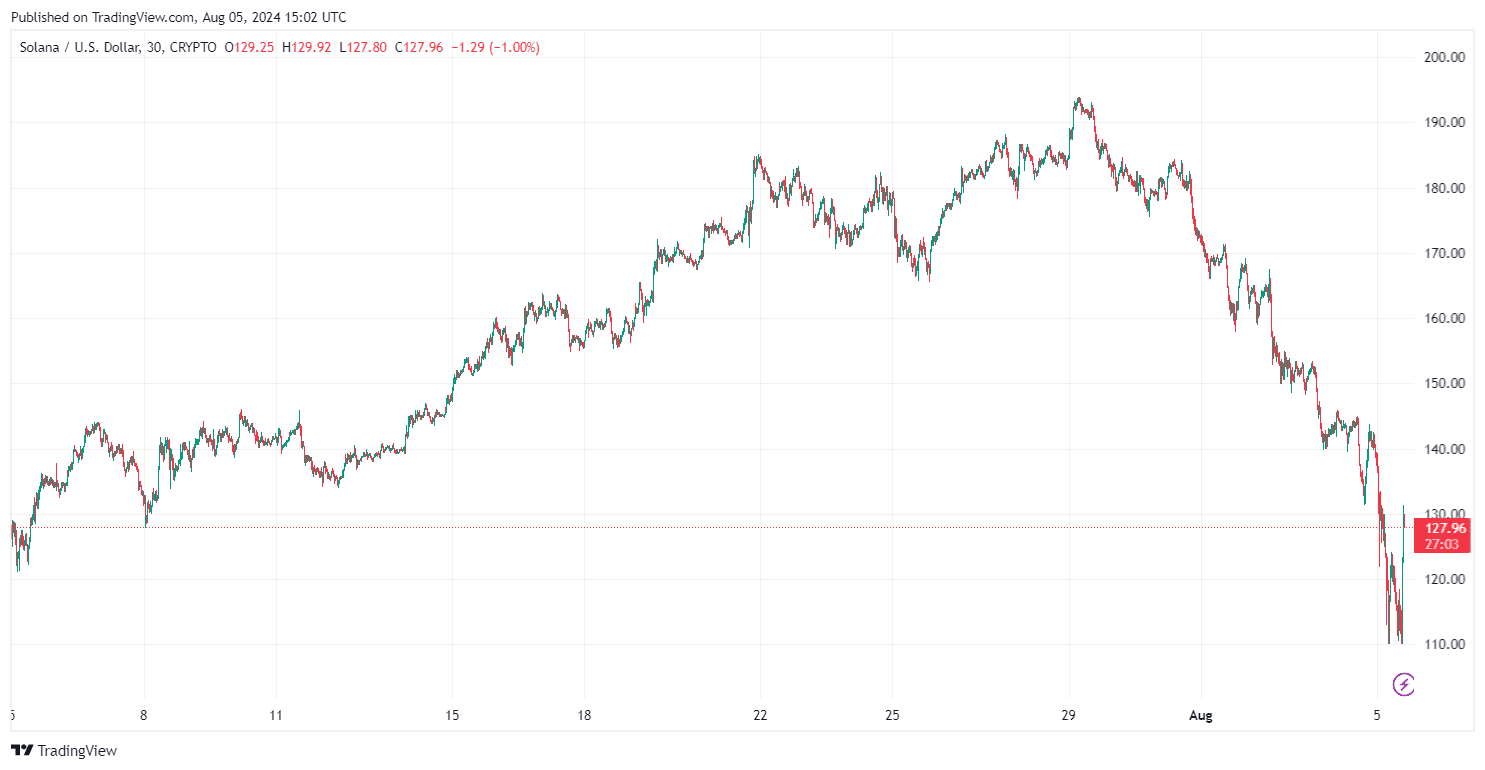The image size is (1485, 770).
Task: Click the '15' date label on time axis
Action: click(x=452, y=715)
